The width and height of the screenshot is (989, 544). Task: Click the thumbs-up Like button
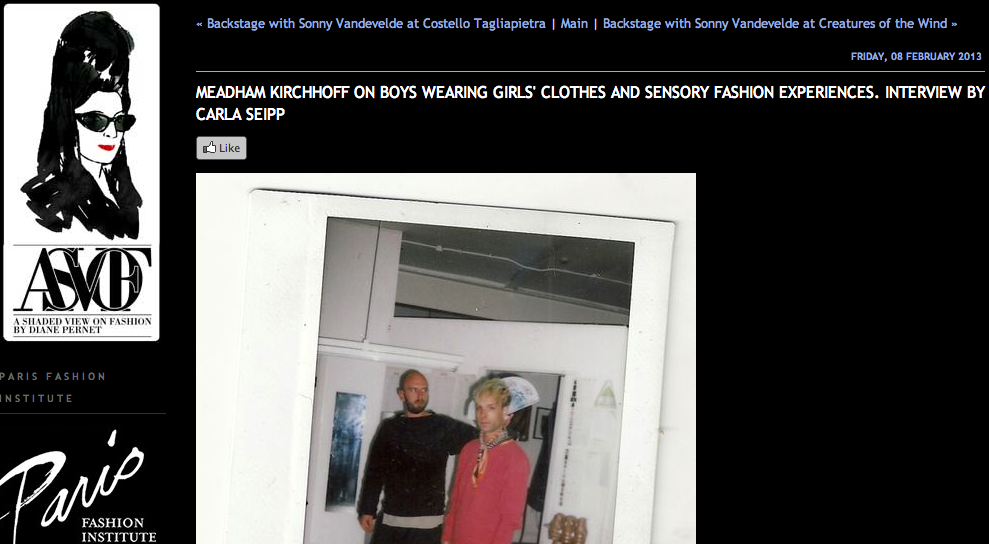click(221, 148)
